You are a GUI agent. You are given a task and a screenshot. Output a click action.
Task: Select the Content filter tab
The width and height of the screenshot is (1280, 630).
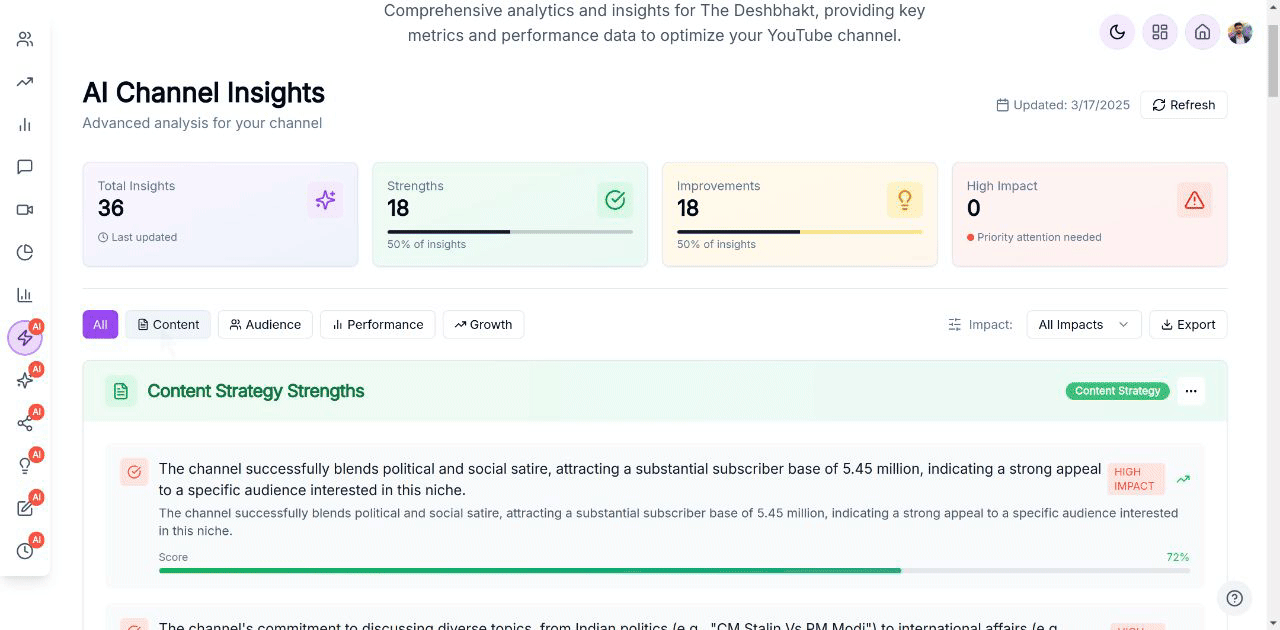pos(168,324)
